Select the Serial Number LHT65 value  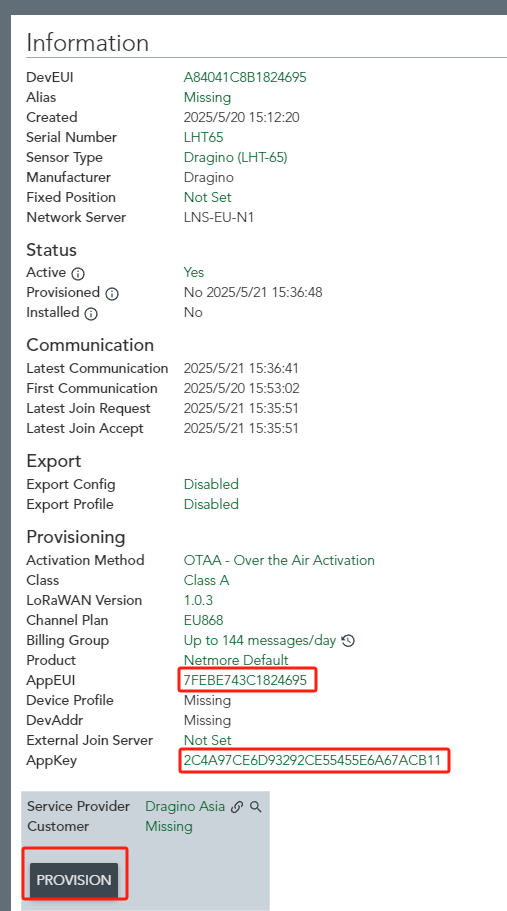(203, 137)
